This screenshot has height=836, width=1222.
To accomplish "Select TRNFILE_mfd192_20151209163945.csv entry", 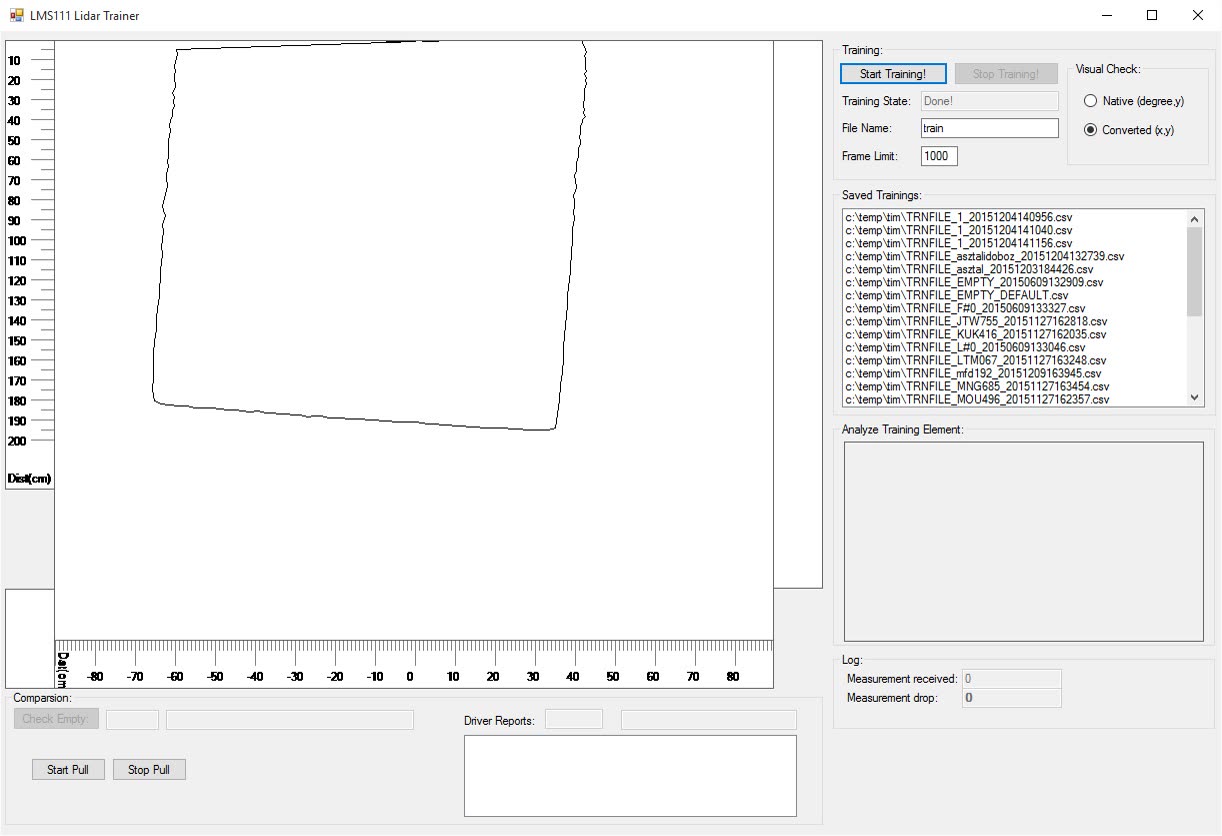I will click(973, 373).
